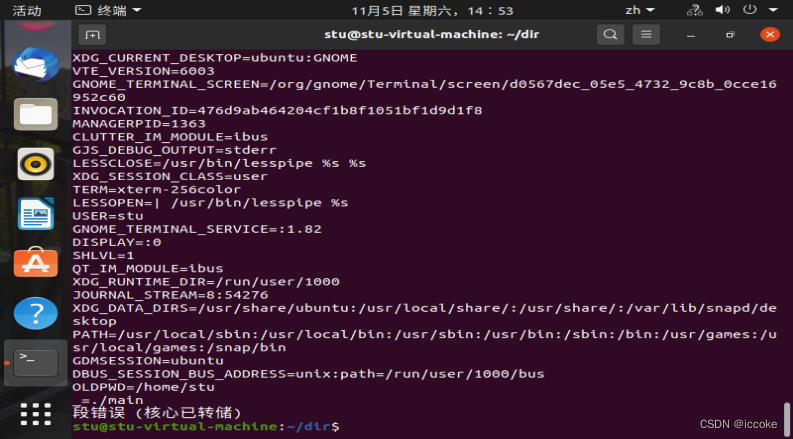Click the network status icon
Viewport: 793px width, 439px height.
pos(695,10)
